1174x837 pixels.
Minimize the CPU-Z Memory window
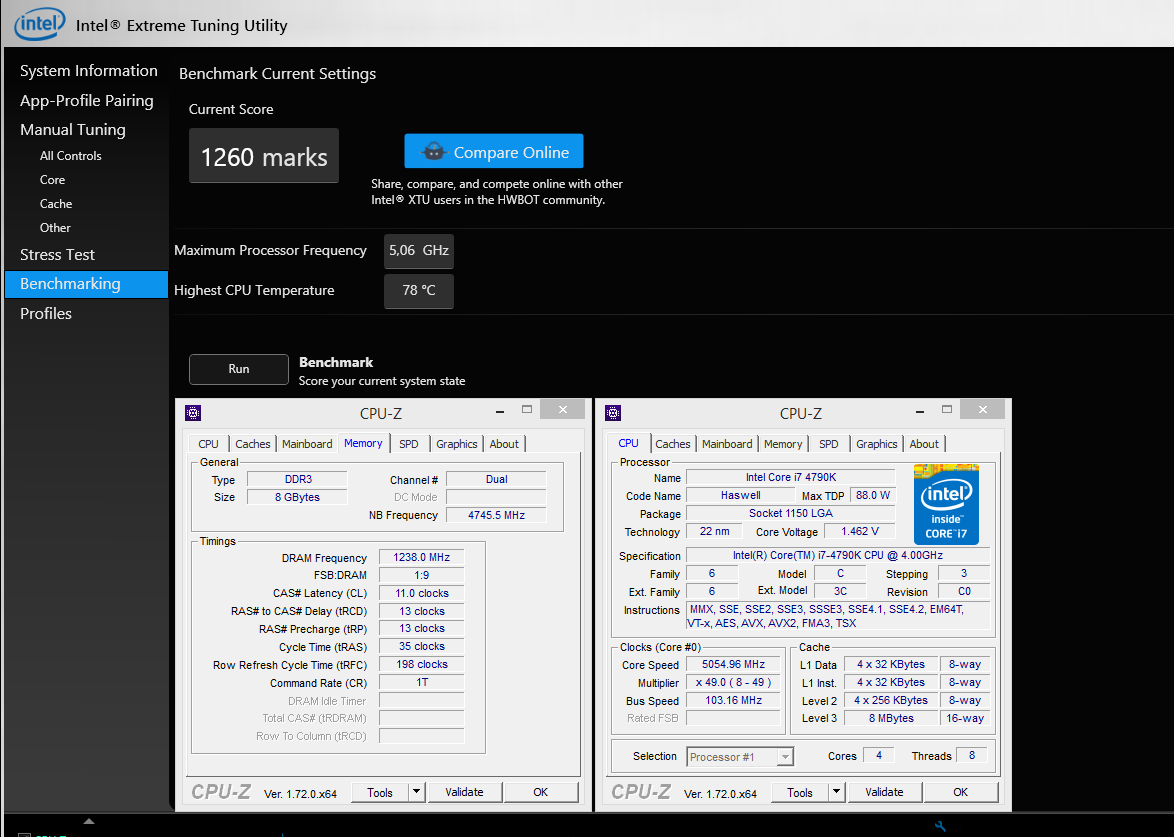pyautogui.click(x=499, y=410)
